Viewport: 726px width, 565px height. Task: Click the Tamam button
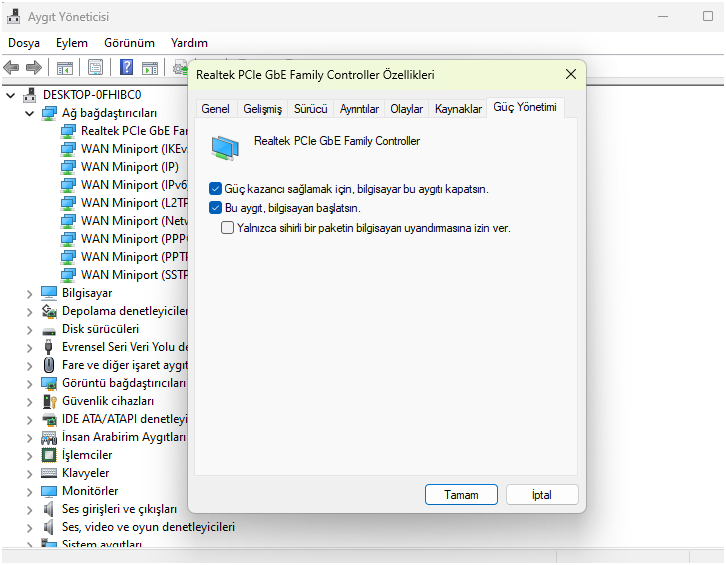(x=461, y=495)
